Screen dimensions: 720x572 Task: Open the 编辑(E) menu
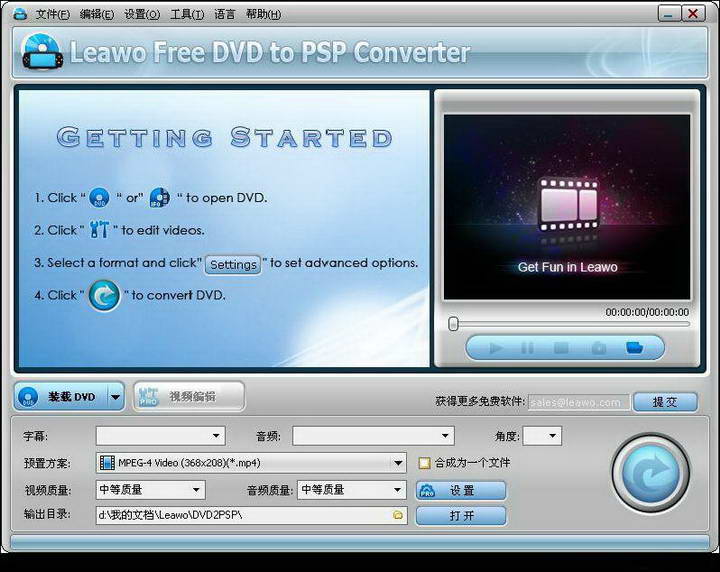96,14
